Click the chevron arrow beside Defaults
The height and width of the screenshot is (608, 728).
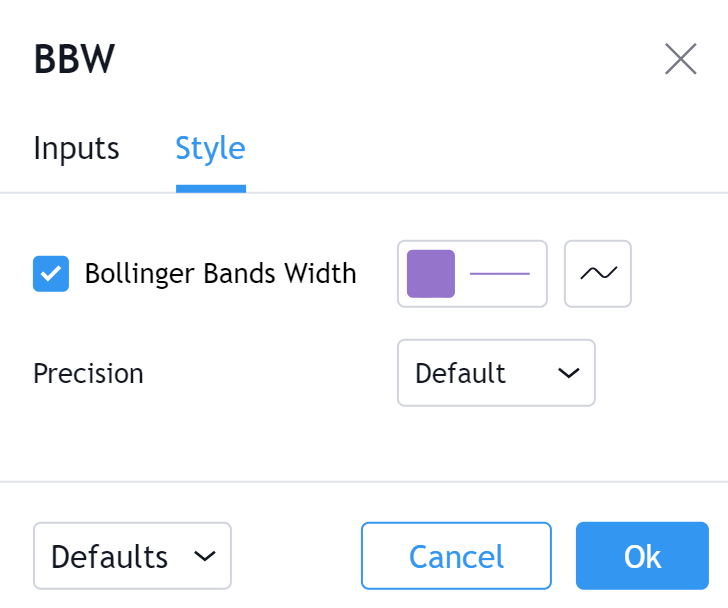click(x=204, y=556)
